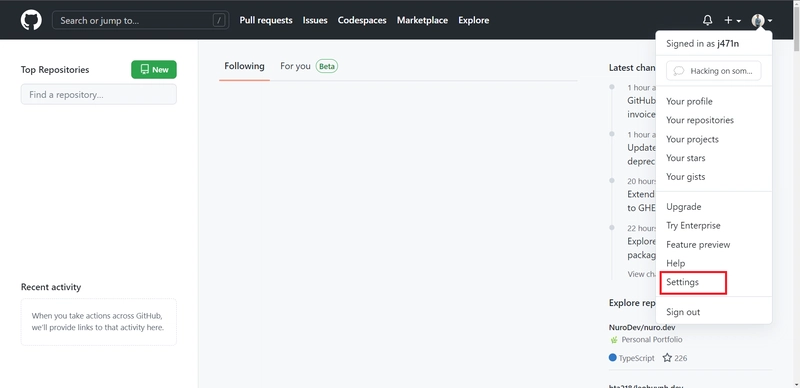Click the notifications bell icon
Screen dimensions: 800x388
pos(707,20)
